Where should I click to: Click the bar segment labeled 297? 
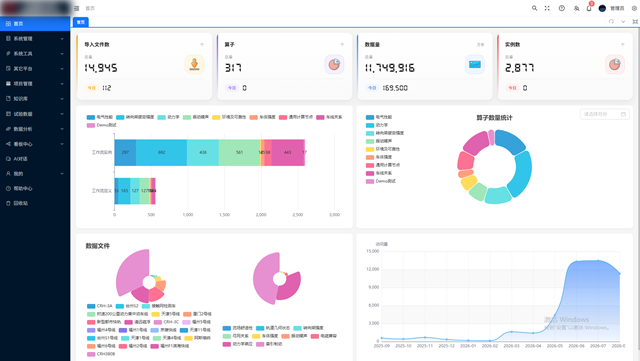[125, 152]
